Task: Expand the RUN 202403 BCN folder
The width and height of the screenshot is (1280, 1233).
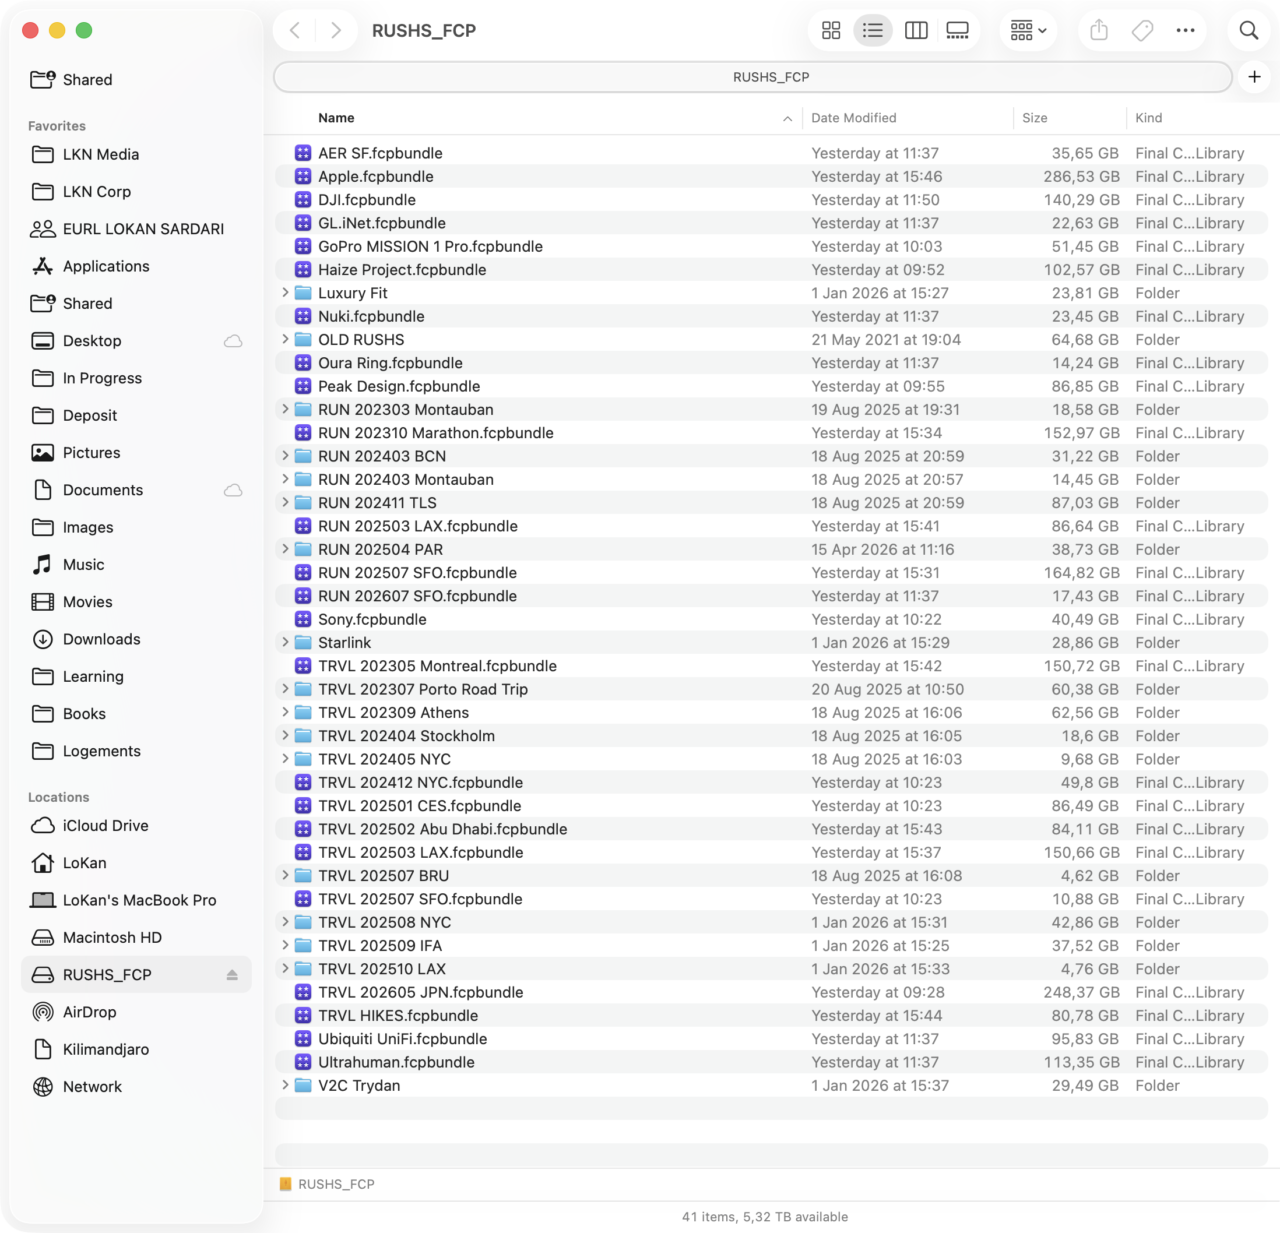Action: tap(285, 456)
